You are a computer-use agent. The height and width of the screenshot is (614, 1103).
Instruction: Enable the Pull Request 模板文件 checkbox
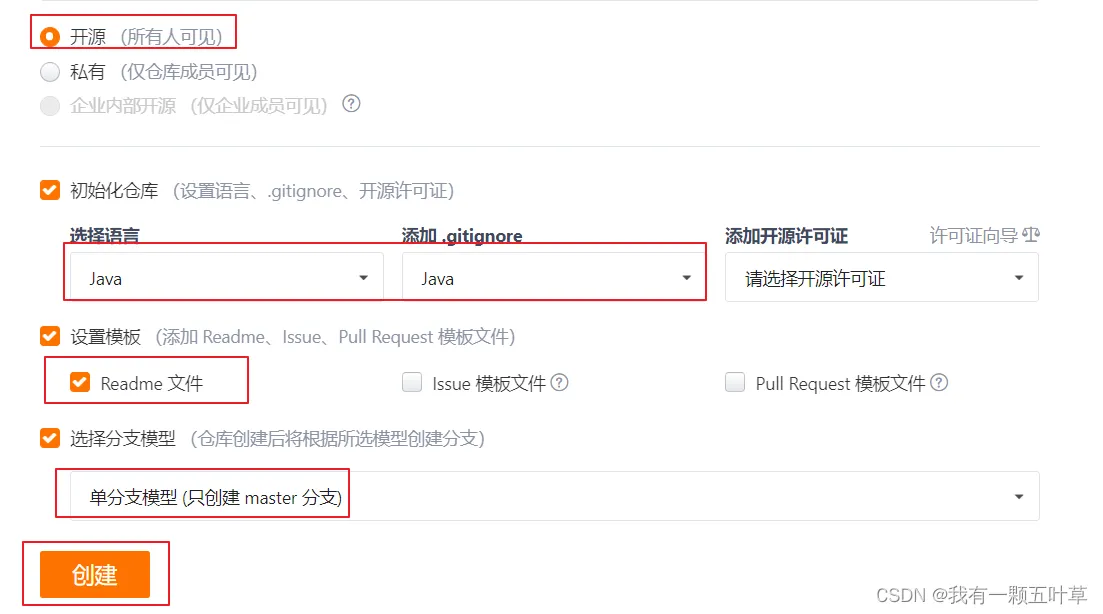(x=735, y=382)
